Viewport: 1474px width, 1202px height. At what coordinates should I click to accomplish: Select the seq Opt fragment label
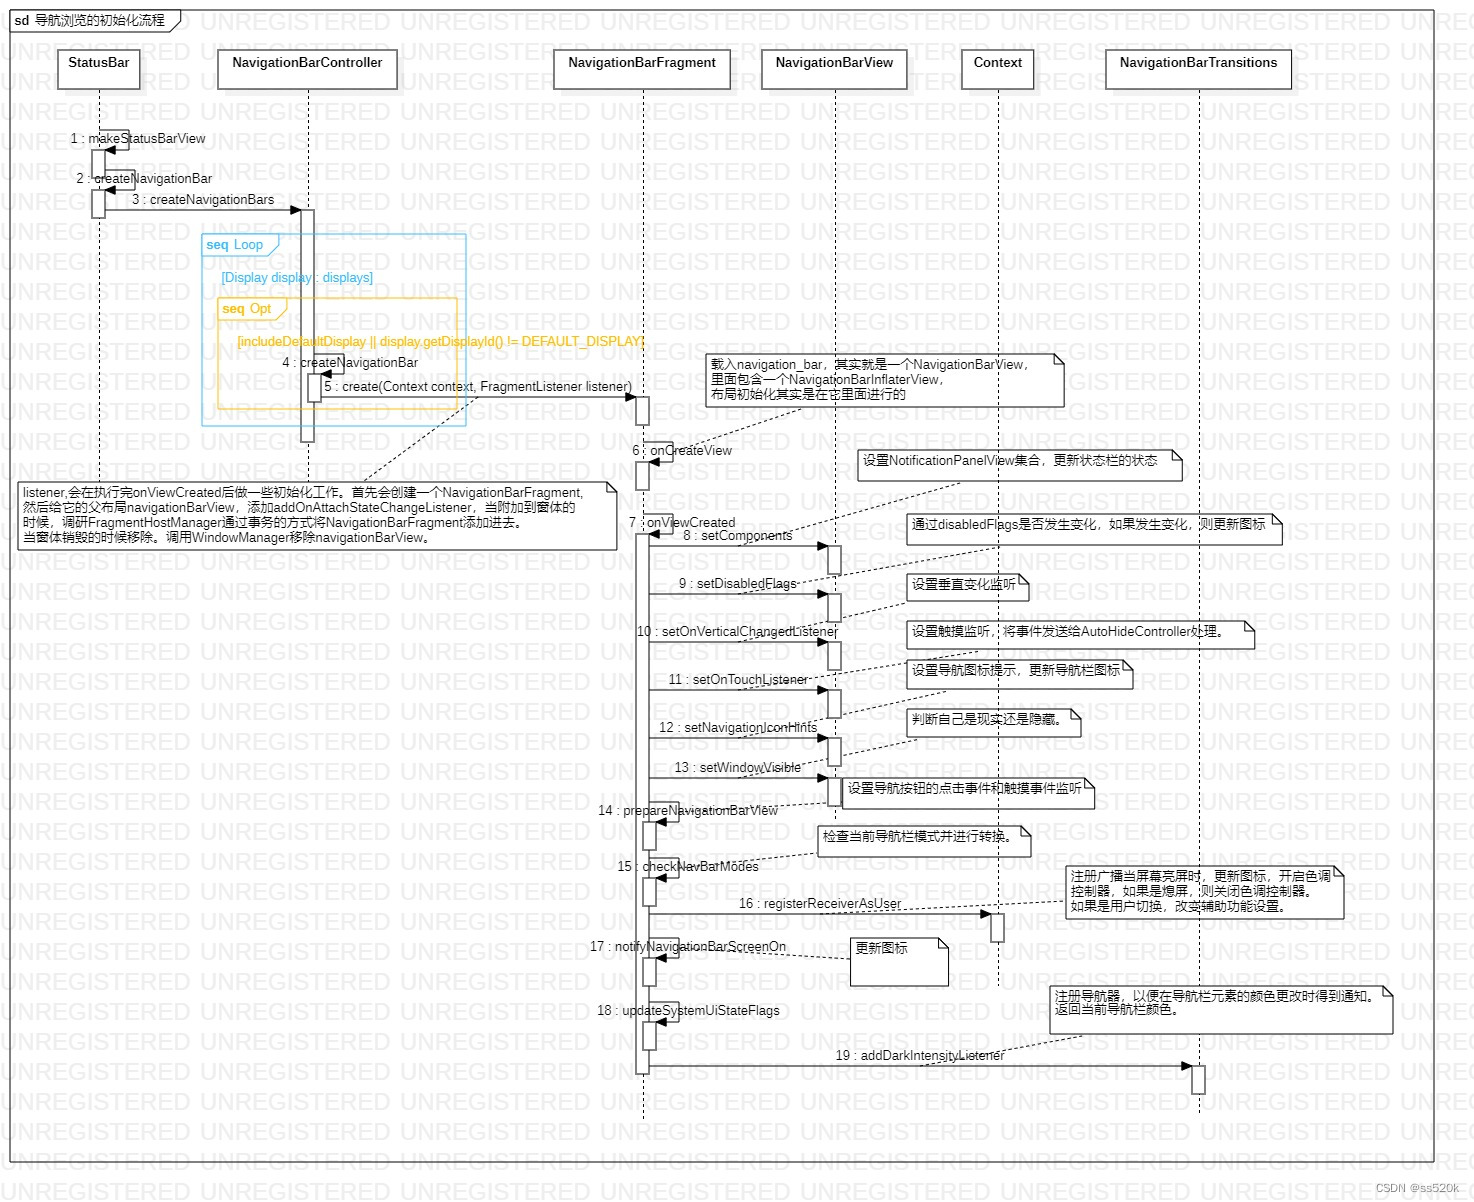247,309
